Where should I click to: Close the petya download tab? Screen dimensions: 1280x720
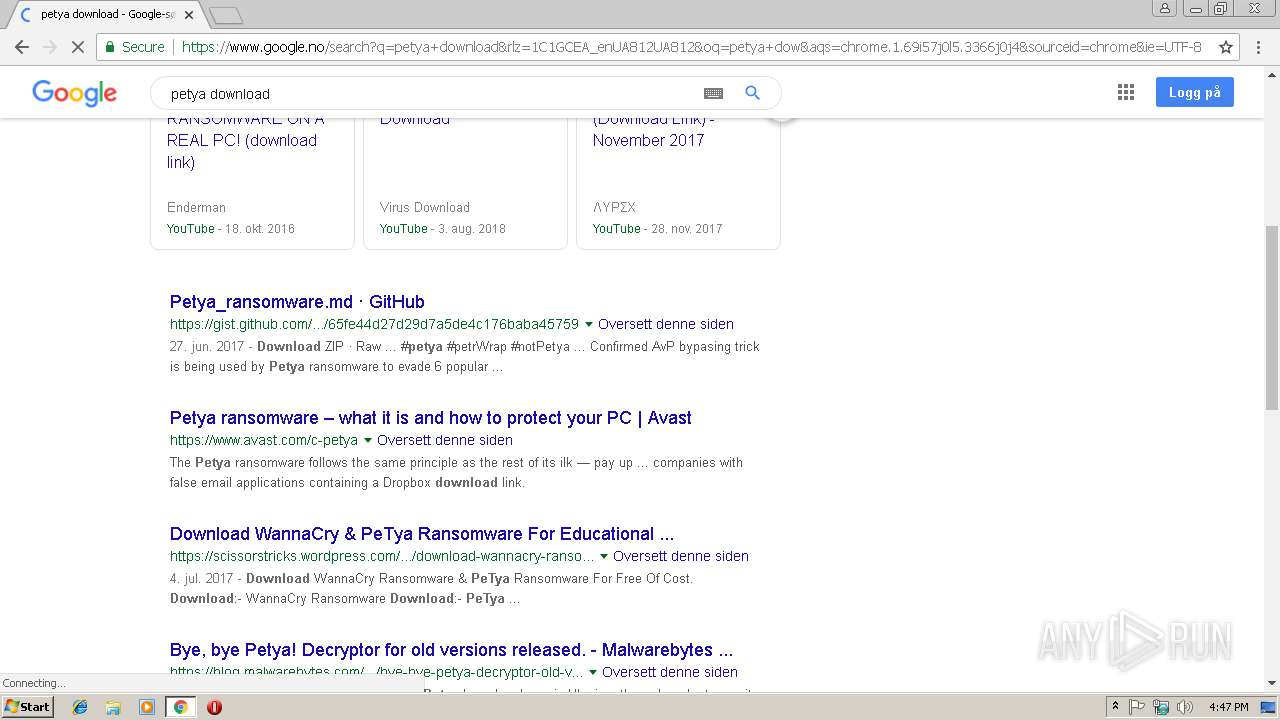click(189, 15)
